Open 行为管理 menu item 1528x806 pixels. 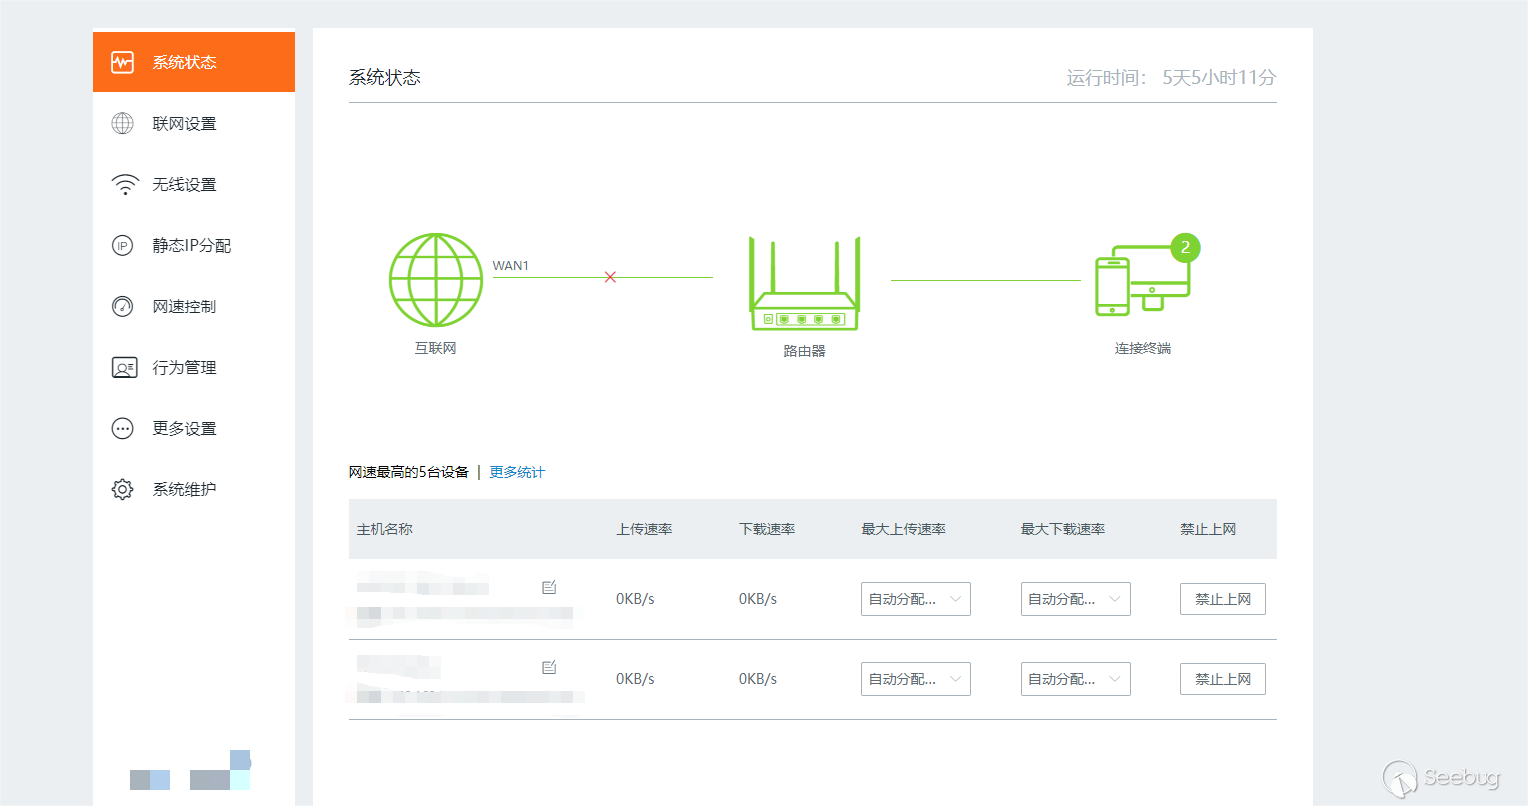[x=194, y=367]
